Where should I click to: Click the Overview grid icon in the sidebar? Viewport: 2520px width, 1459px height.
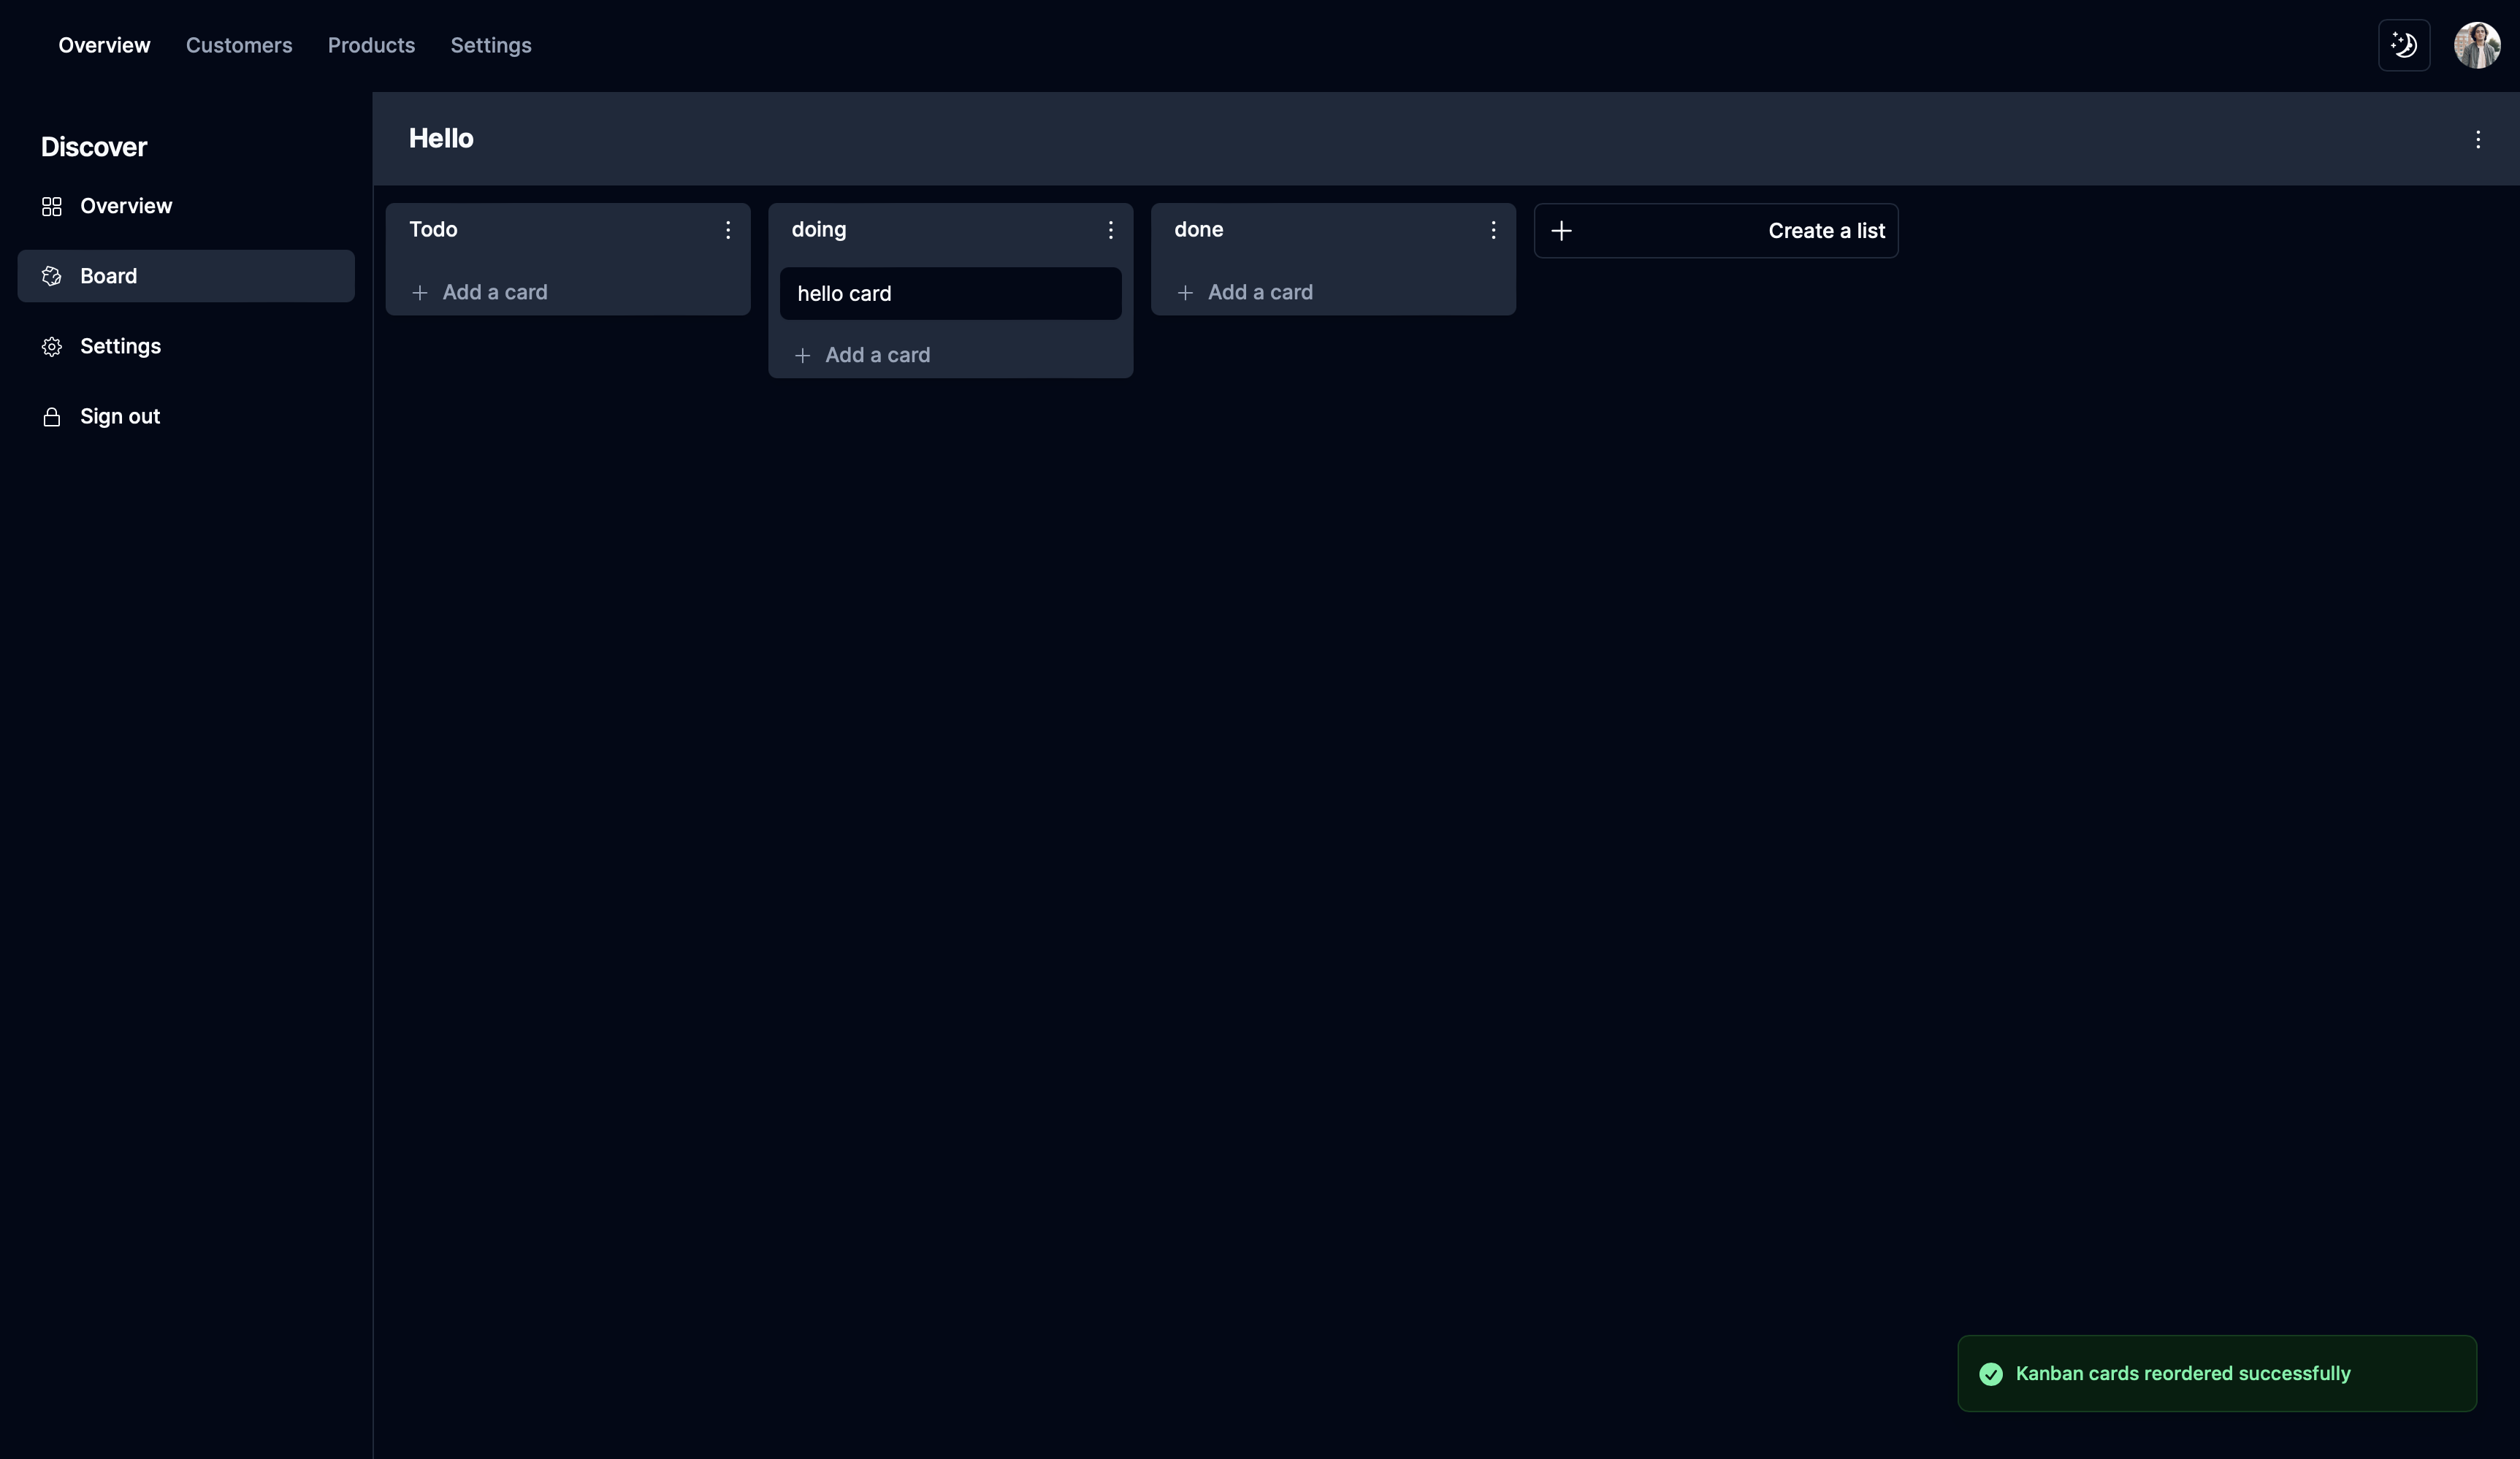pos(52,206)
